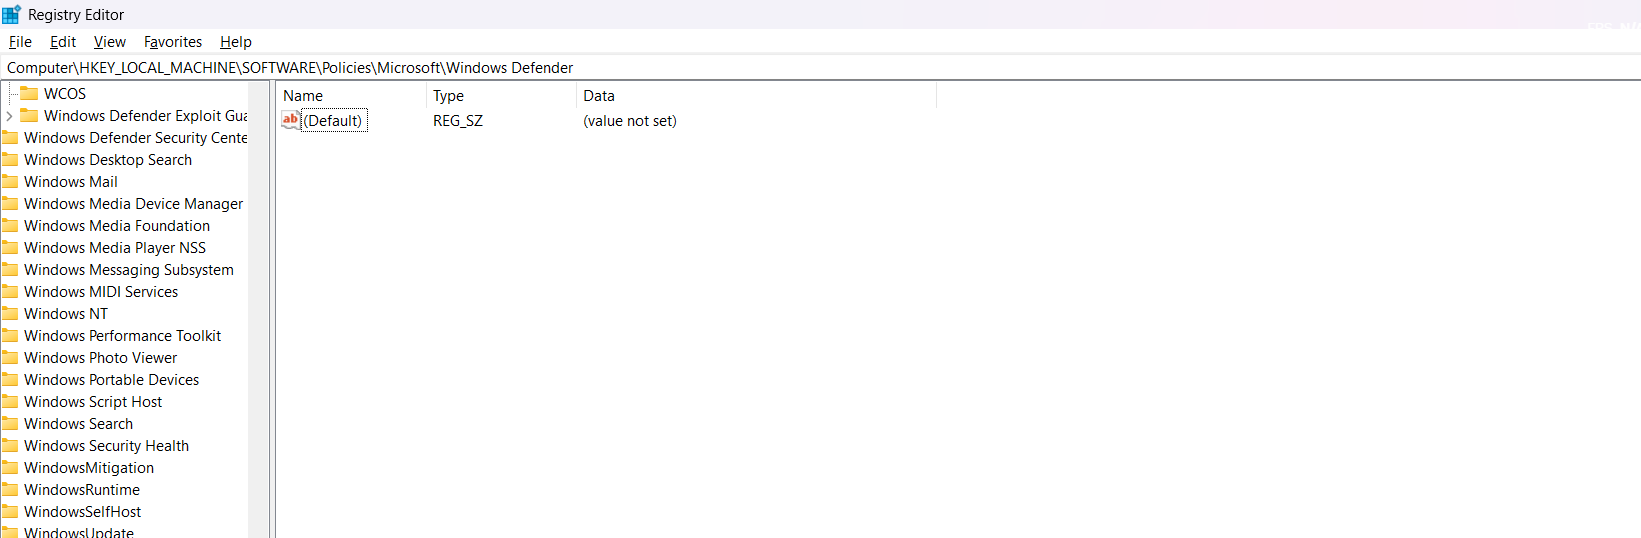
Task: Select Windows Portable Devices key
Action: pos(112,380)
